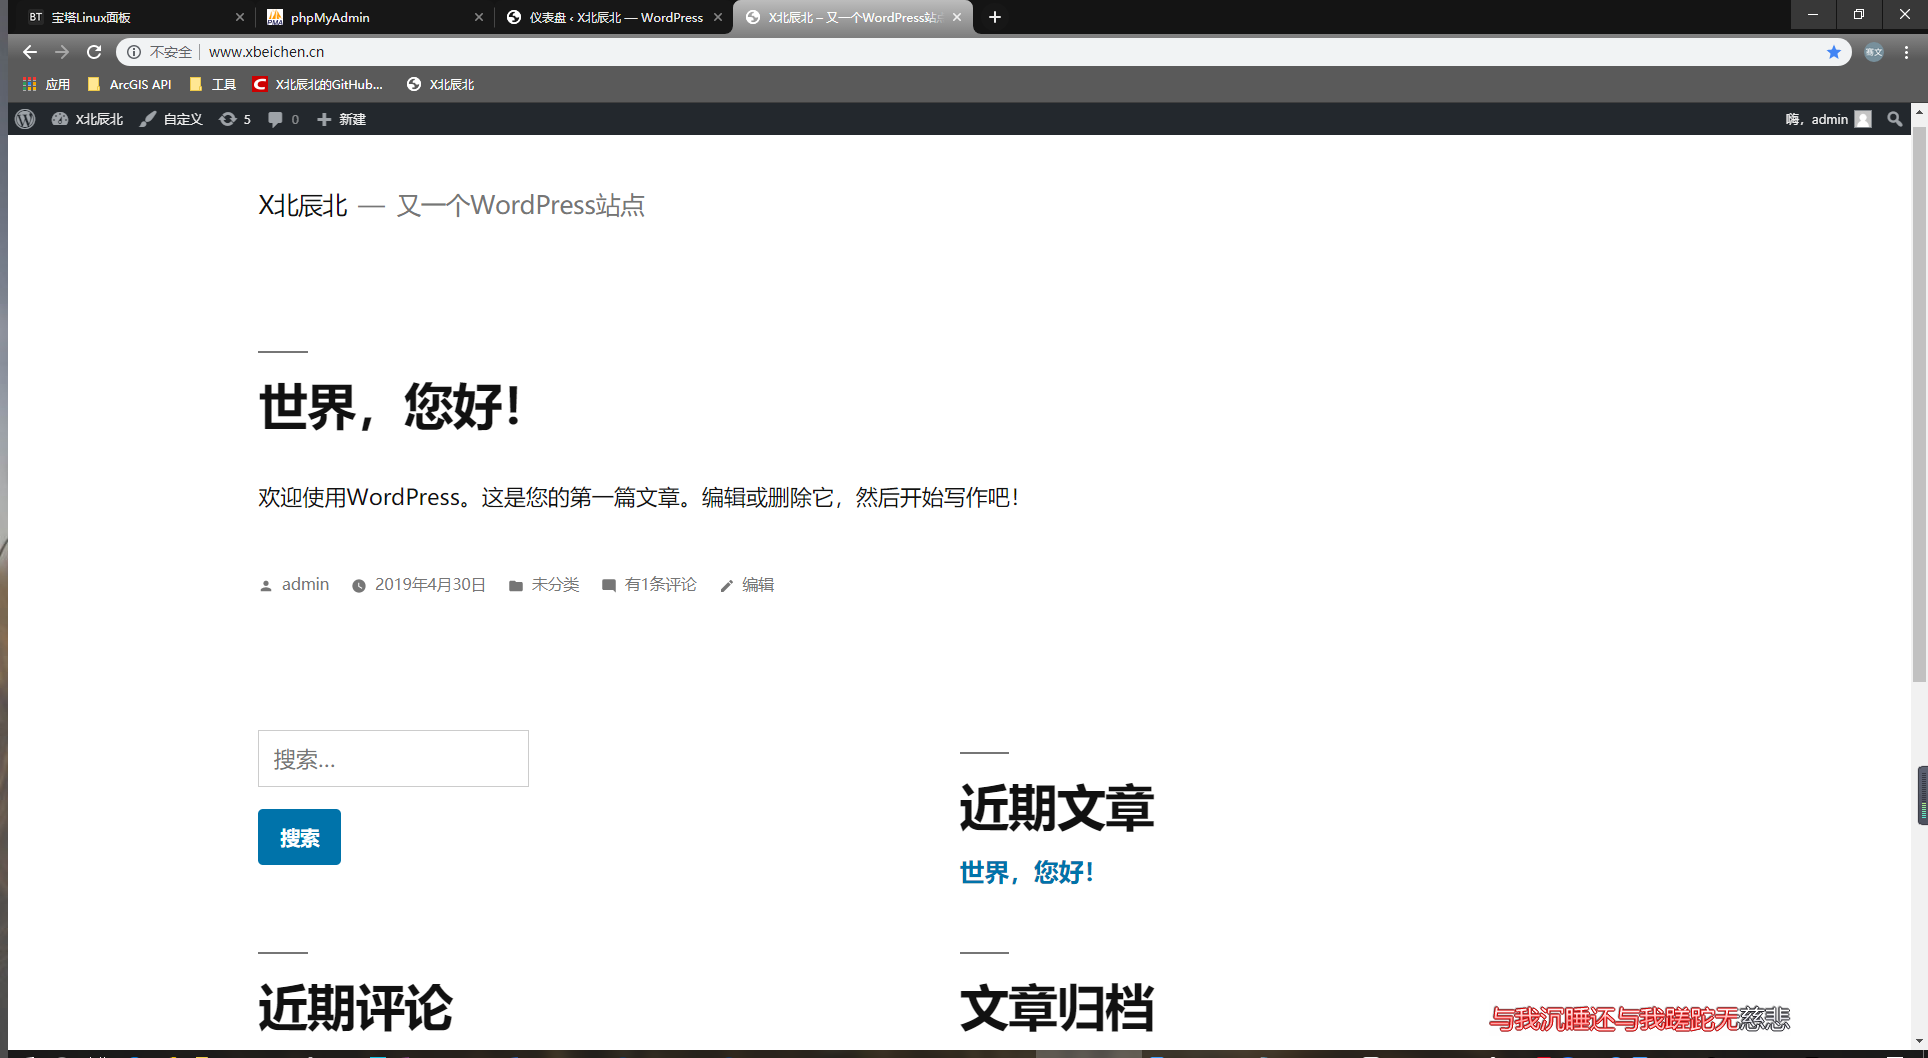This screenshot has height=1058, width=1928.
Task: Open the 2019年4月30日 post date link
Action: click(x=430, y=584)
